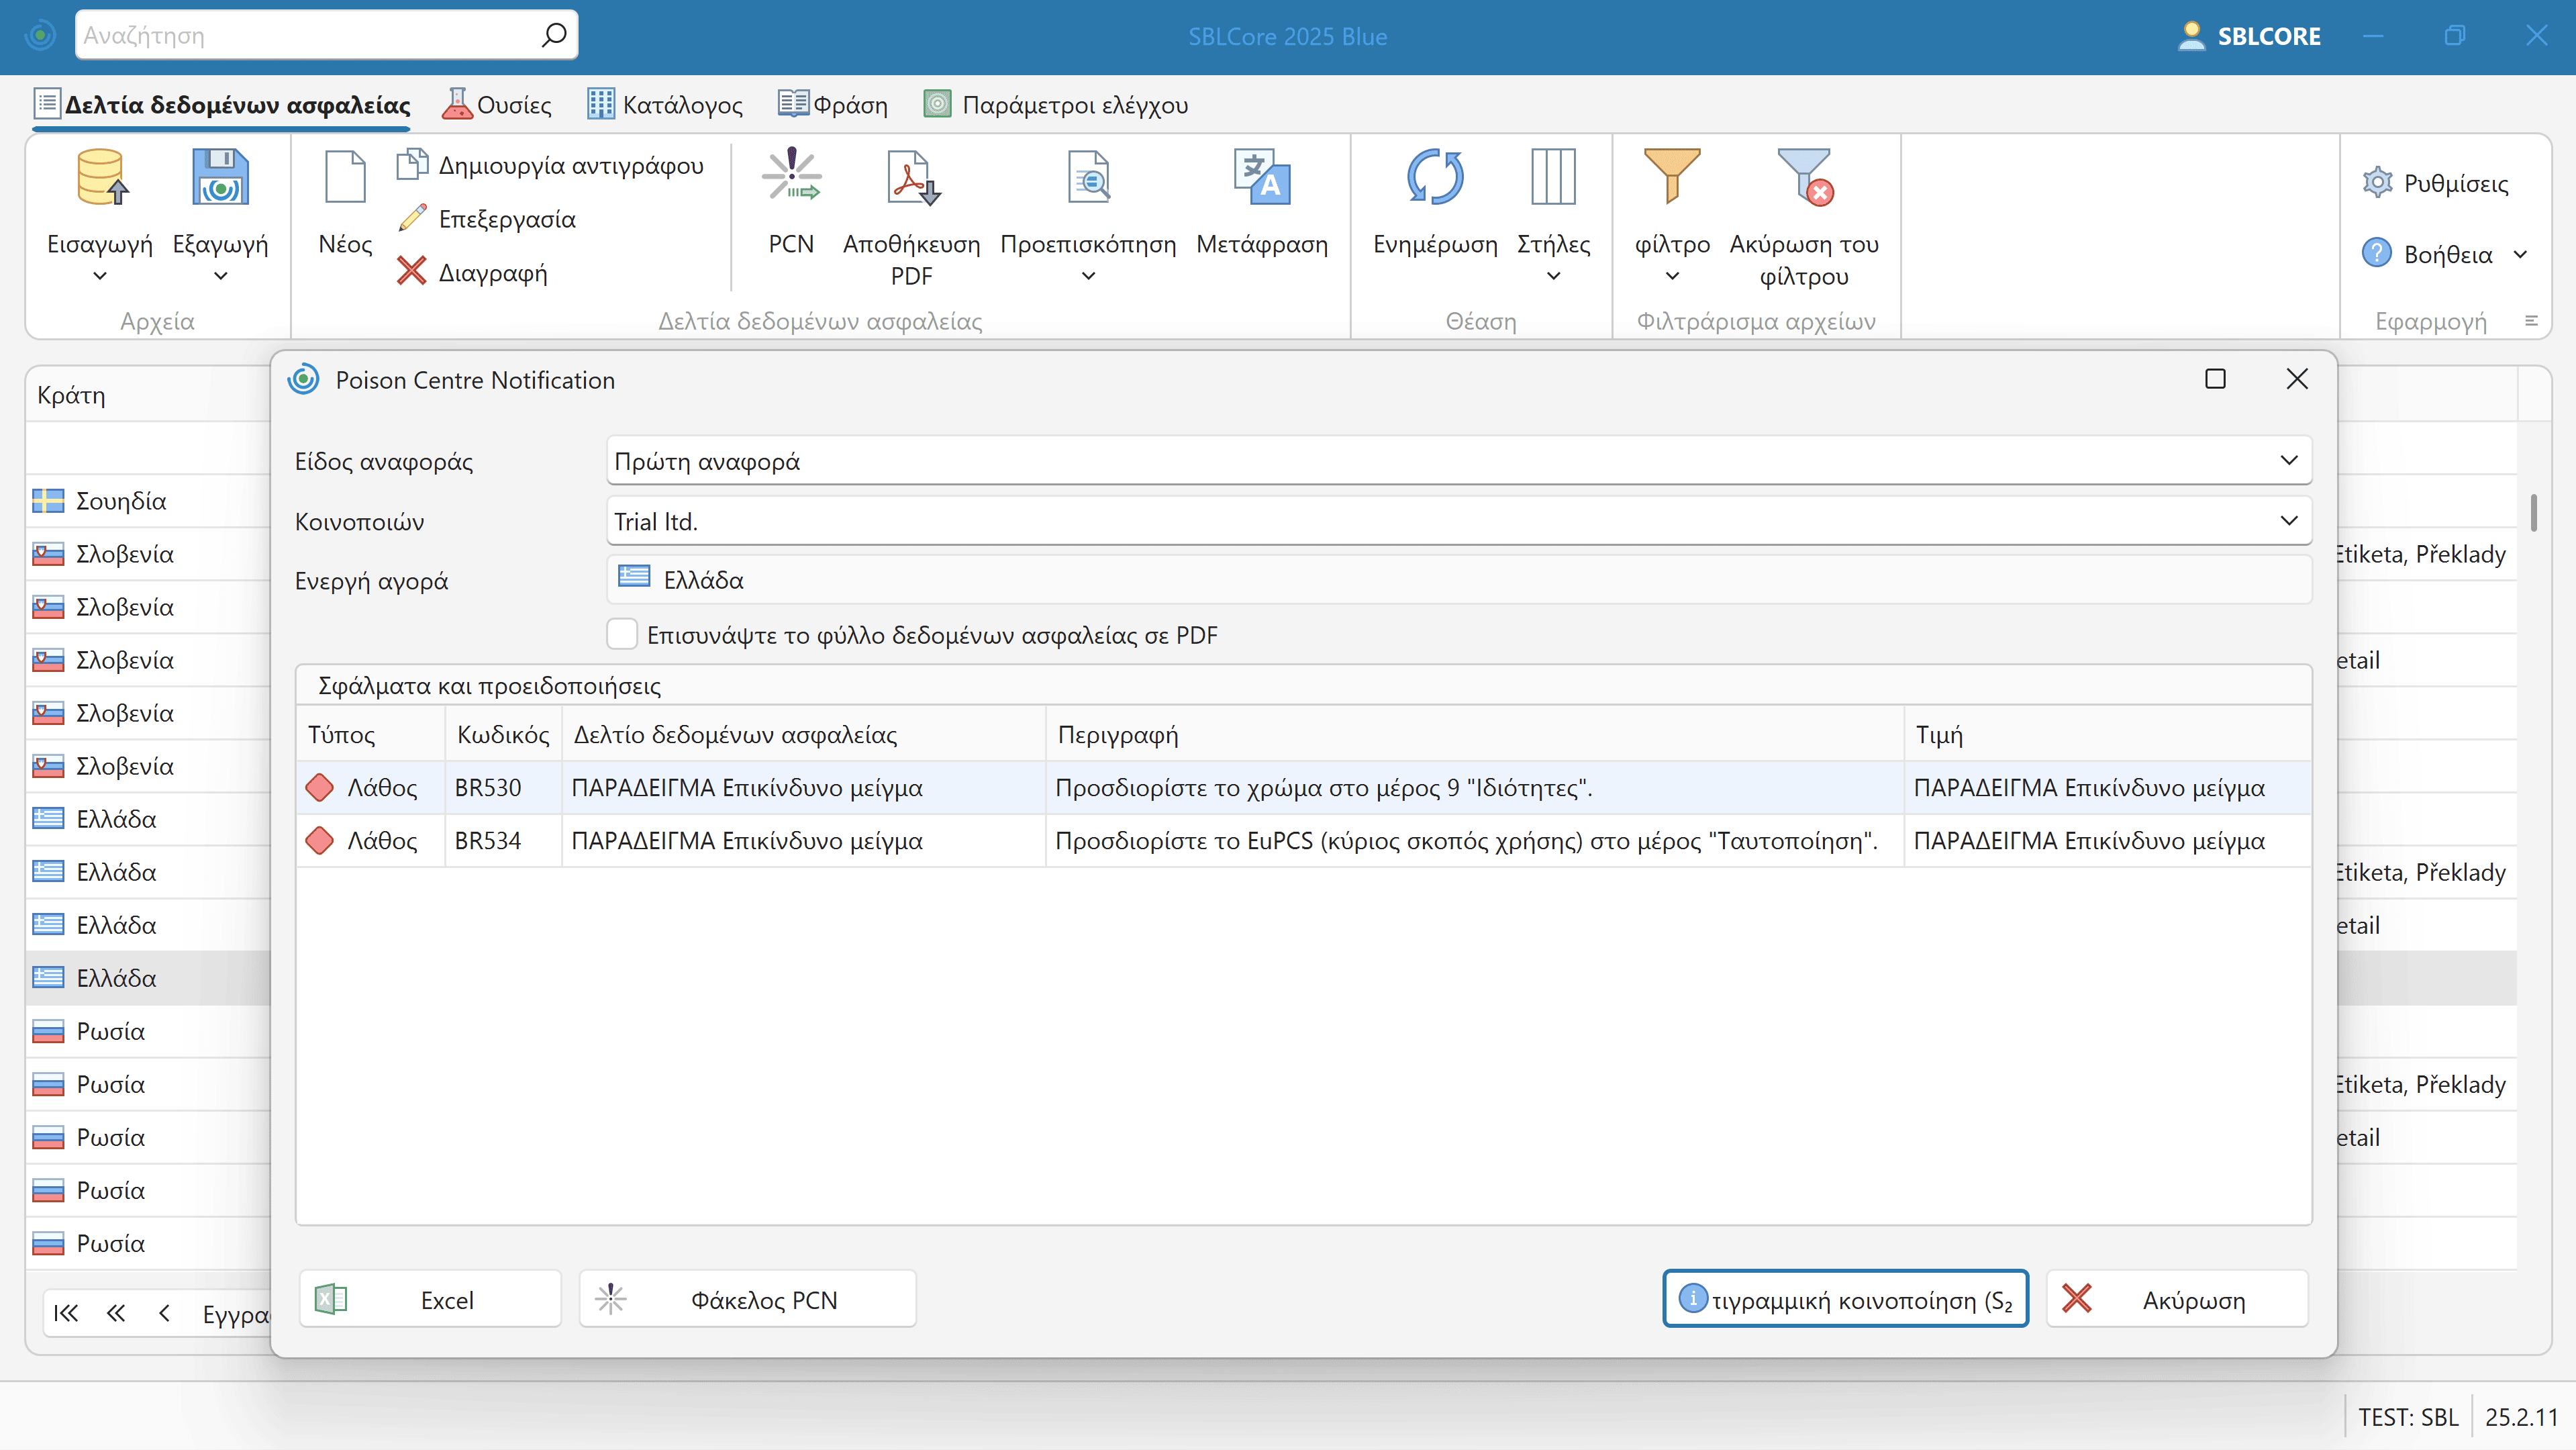The width and height of the screenshot is (2576, 1450).
Task: Expand the Βοήθεια help dropdown arrow
Action: (2520, 254)
